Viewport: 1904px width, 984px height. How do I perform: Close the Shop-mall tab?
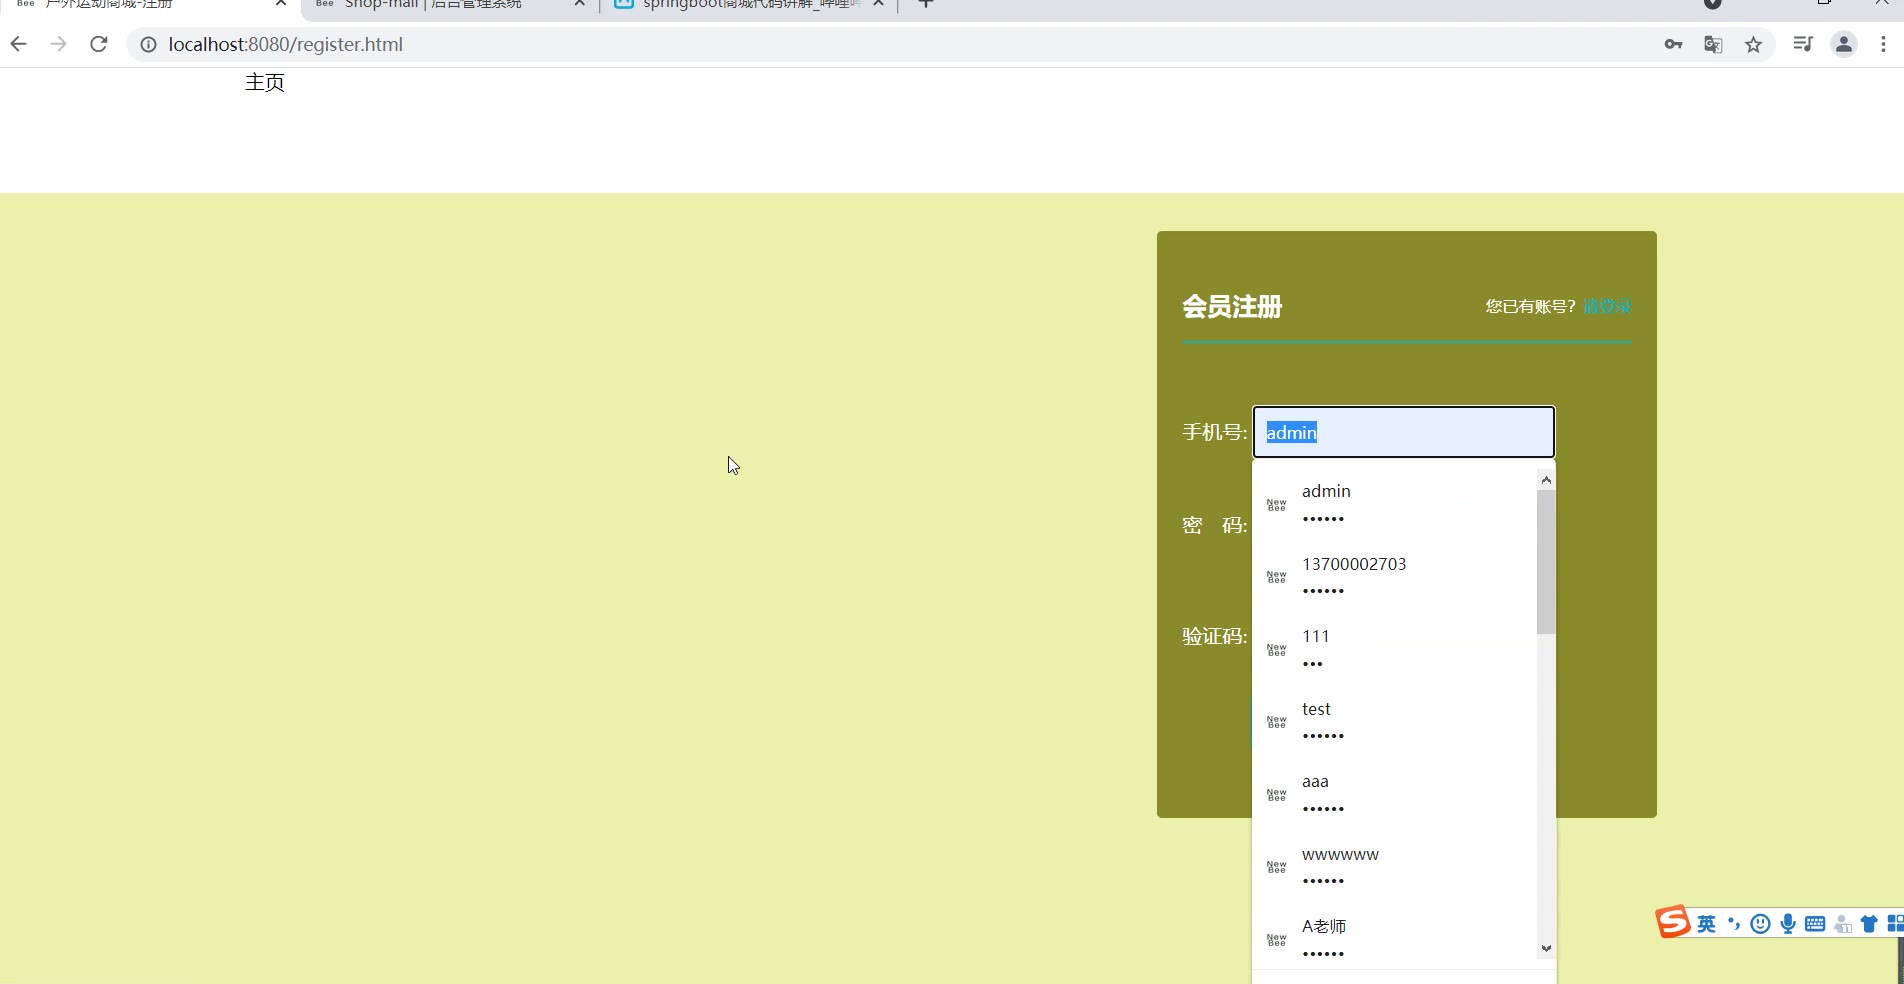pyautogui.click(x=579, y=4)
